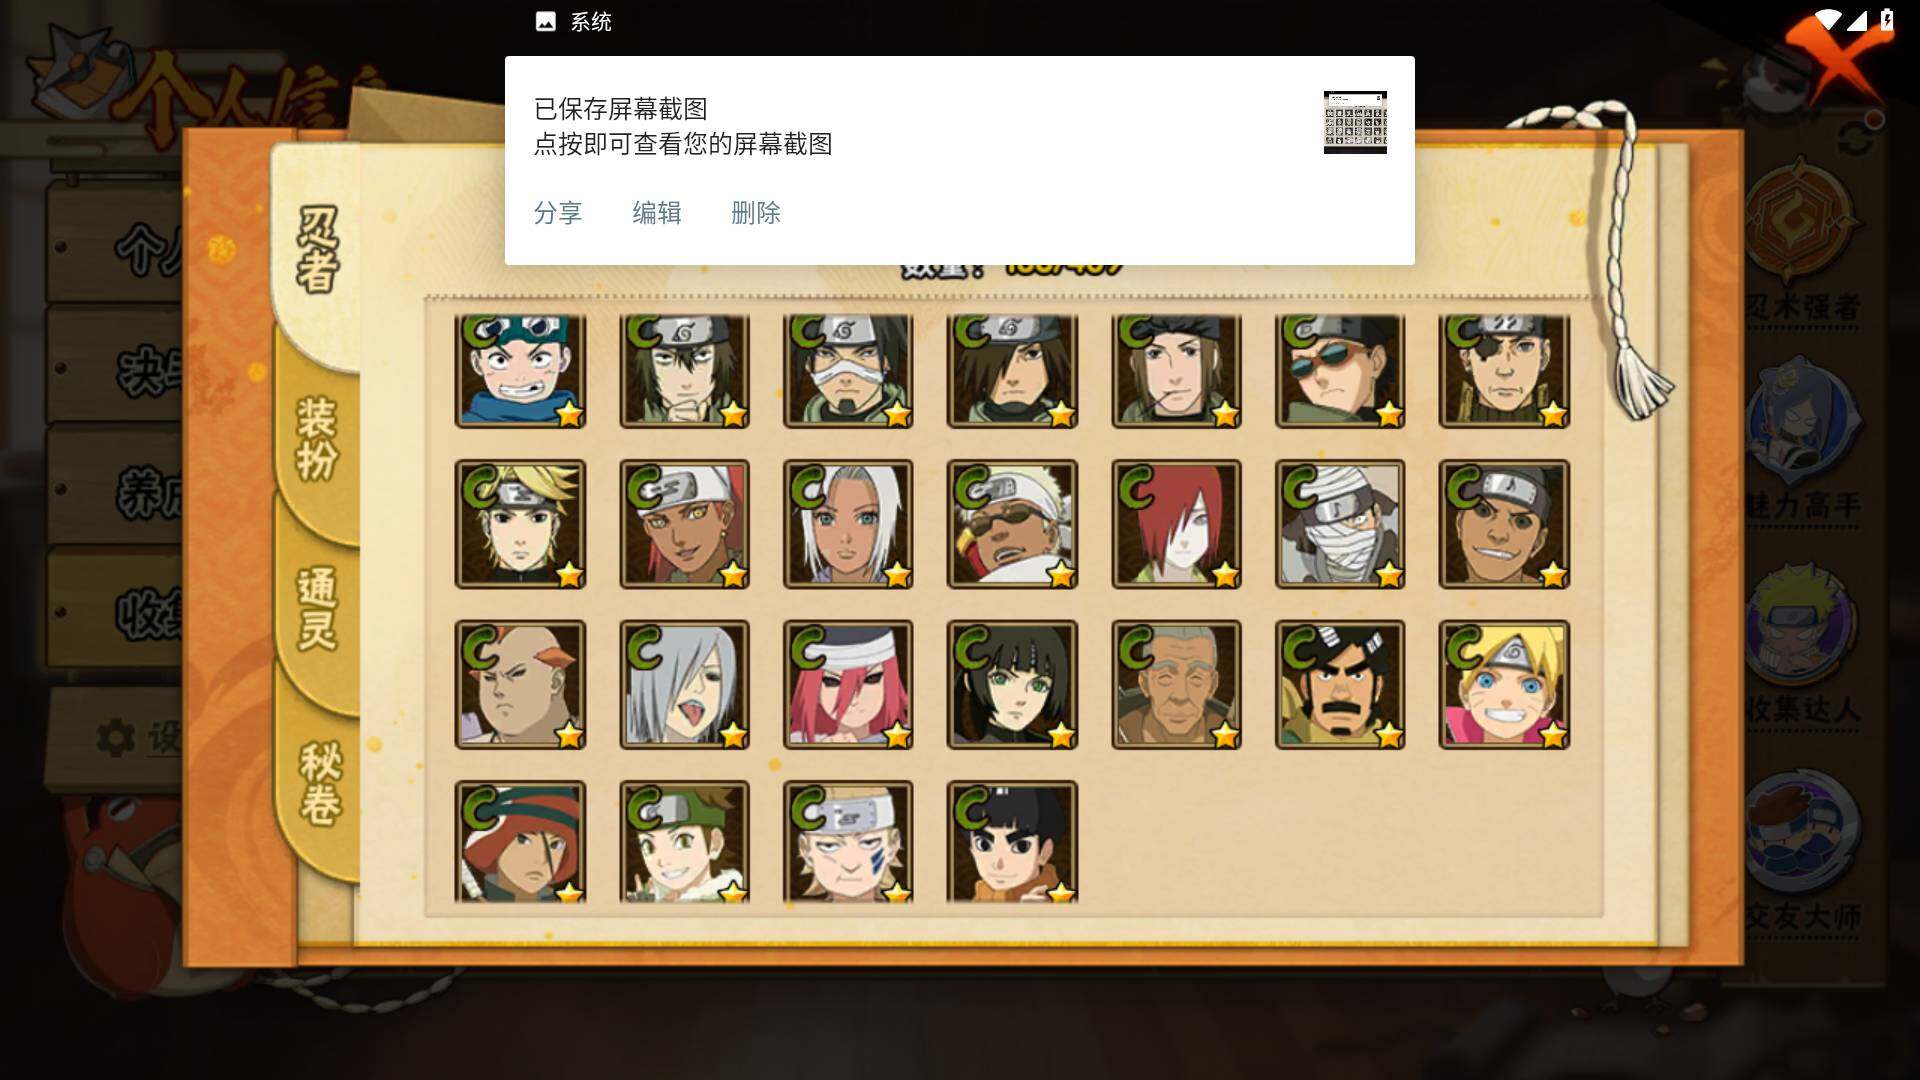This screenshot has width=1920, height=1080.
Task: Choose the bandaged mummy-faced ninja portrait
Action: [1340, 524]
